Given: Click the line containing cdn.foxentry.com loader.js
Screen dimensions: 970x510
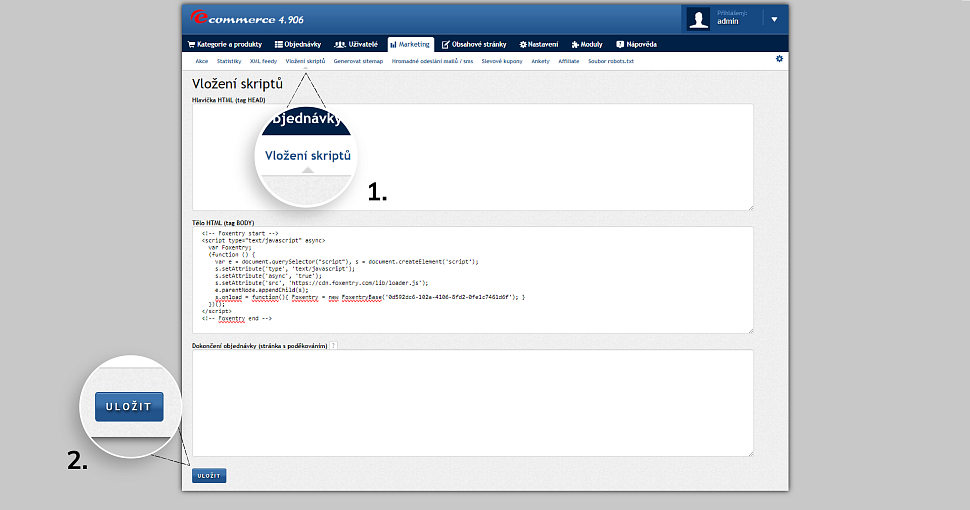Looking at the screenshot, I should [321, 283].
